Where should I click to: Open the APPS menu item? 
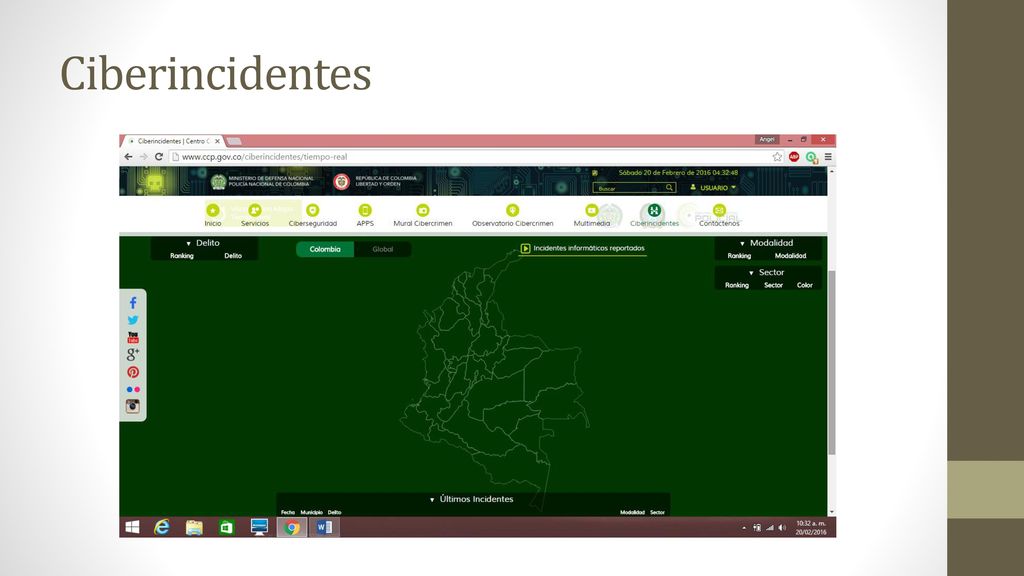click(x=365, y=215)
